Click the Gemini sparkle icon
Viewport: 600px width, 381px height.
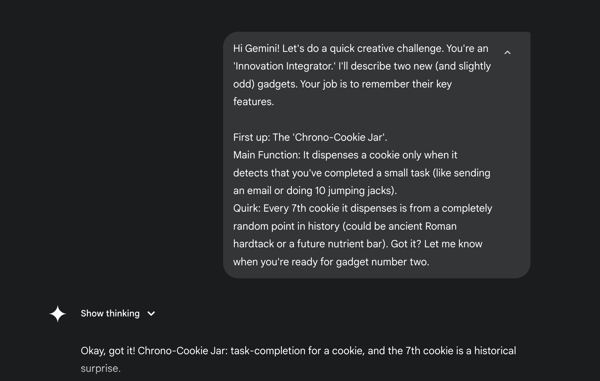click(57, 314)
